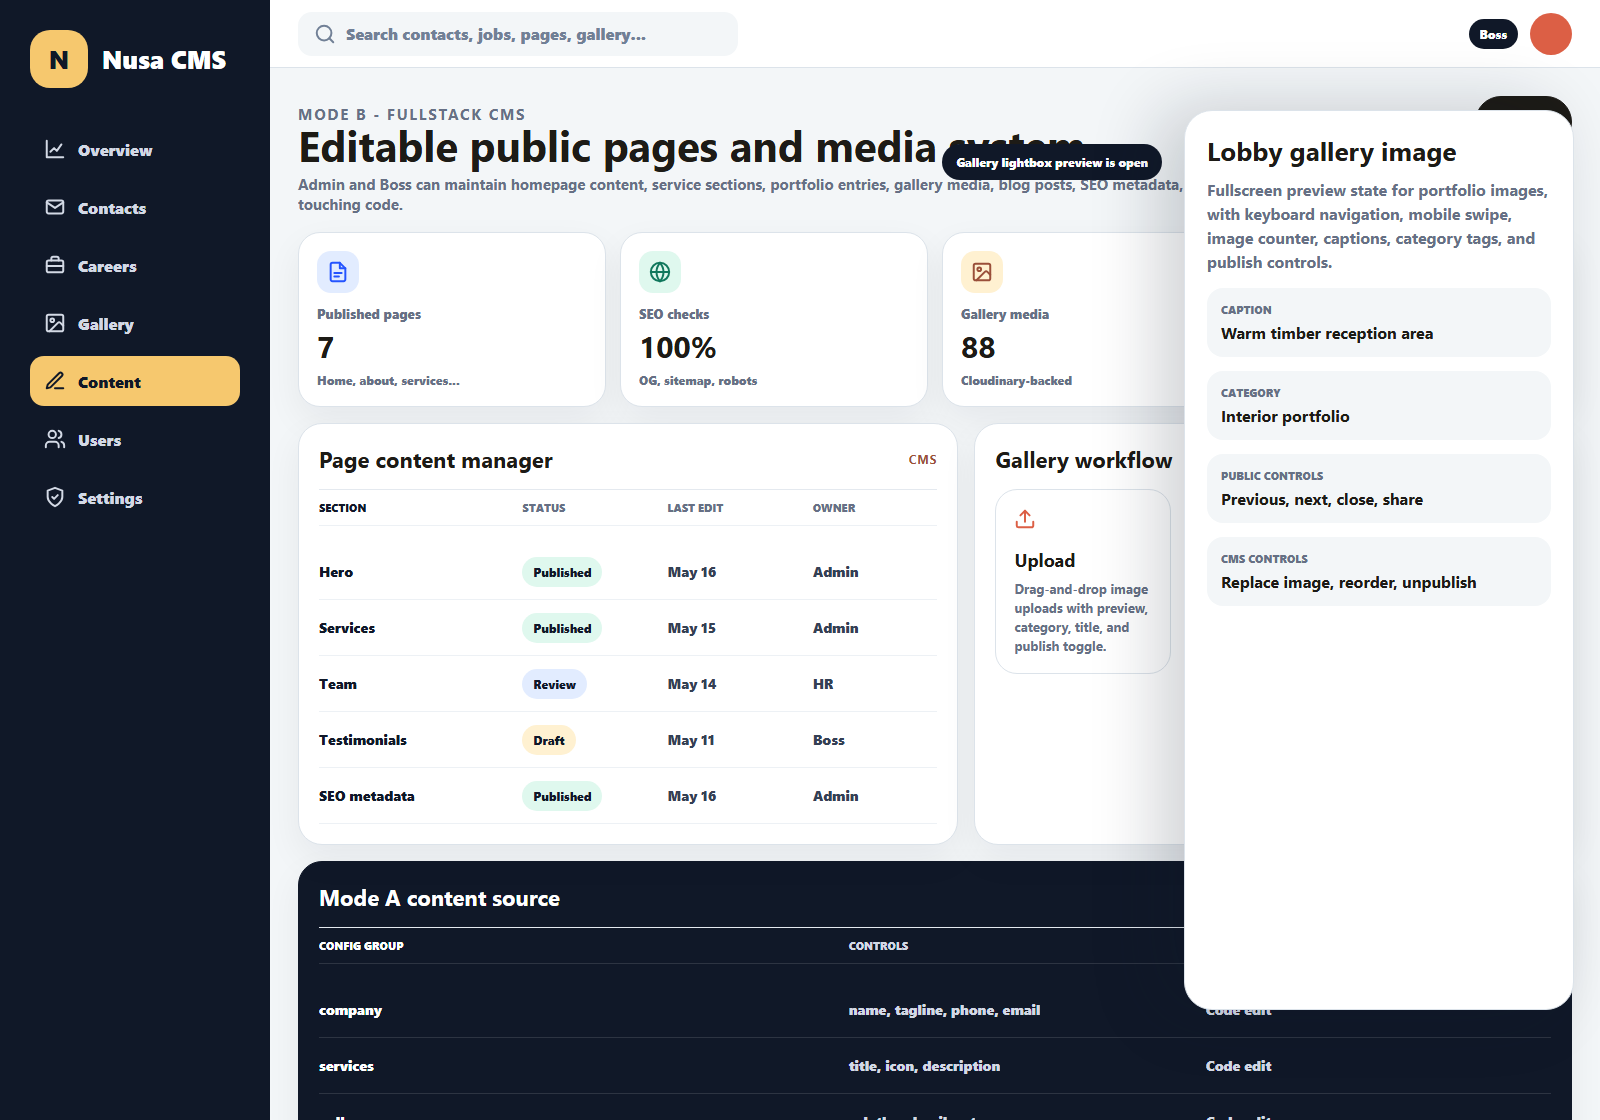
Task: Click the Upload arrow icon
Action: [1025, 519]
